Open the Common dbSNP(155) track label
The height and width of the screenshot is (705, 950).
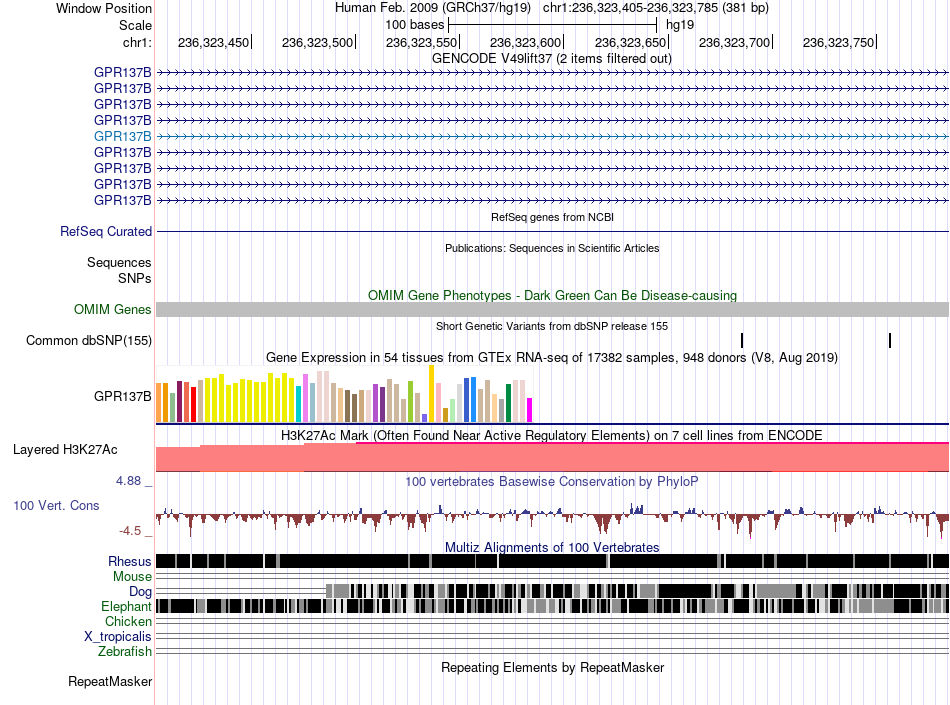tap(89, 340)
